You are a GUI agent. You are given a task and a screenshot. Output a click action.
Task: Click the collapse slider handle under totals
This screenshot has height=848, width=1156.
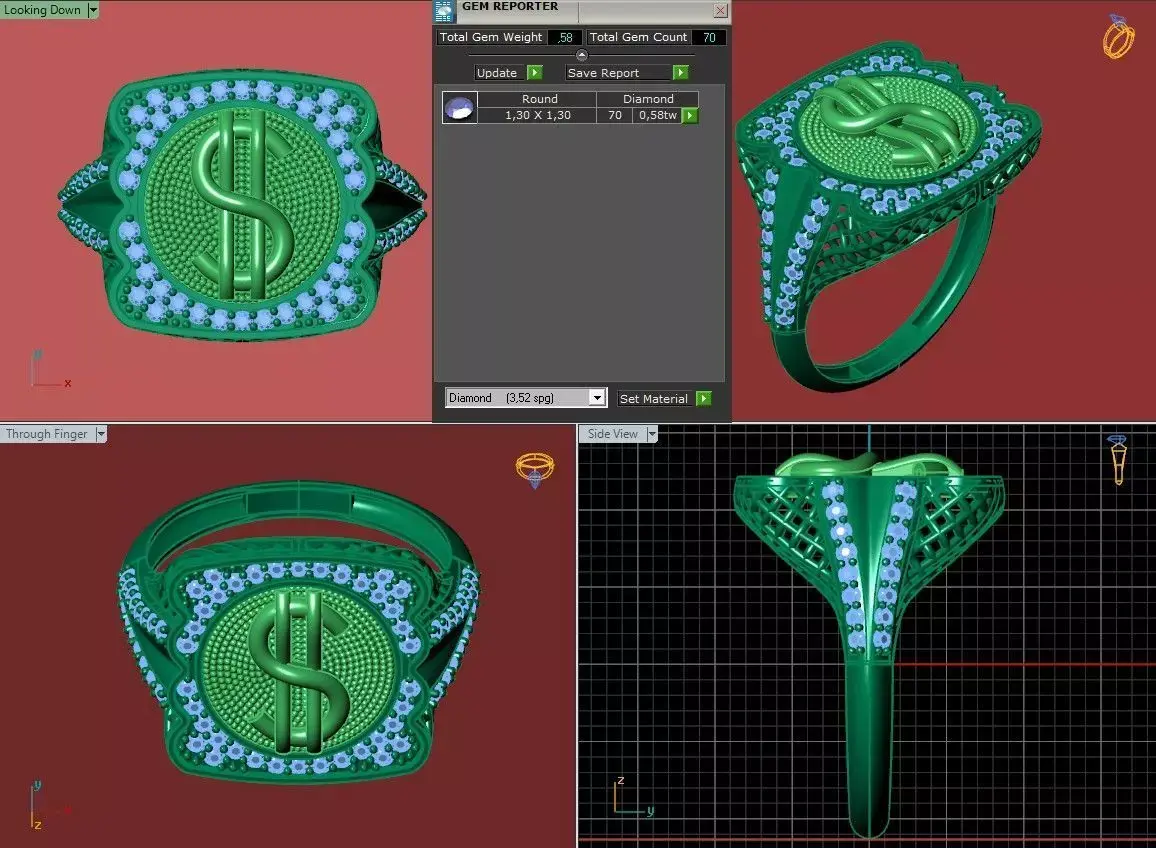point(582,55)
